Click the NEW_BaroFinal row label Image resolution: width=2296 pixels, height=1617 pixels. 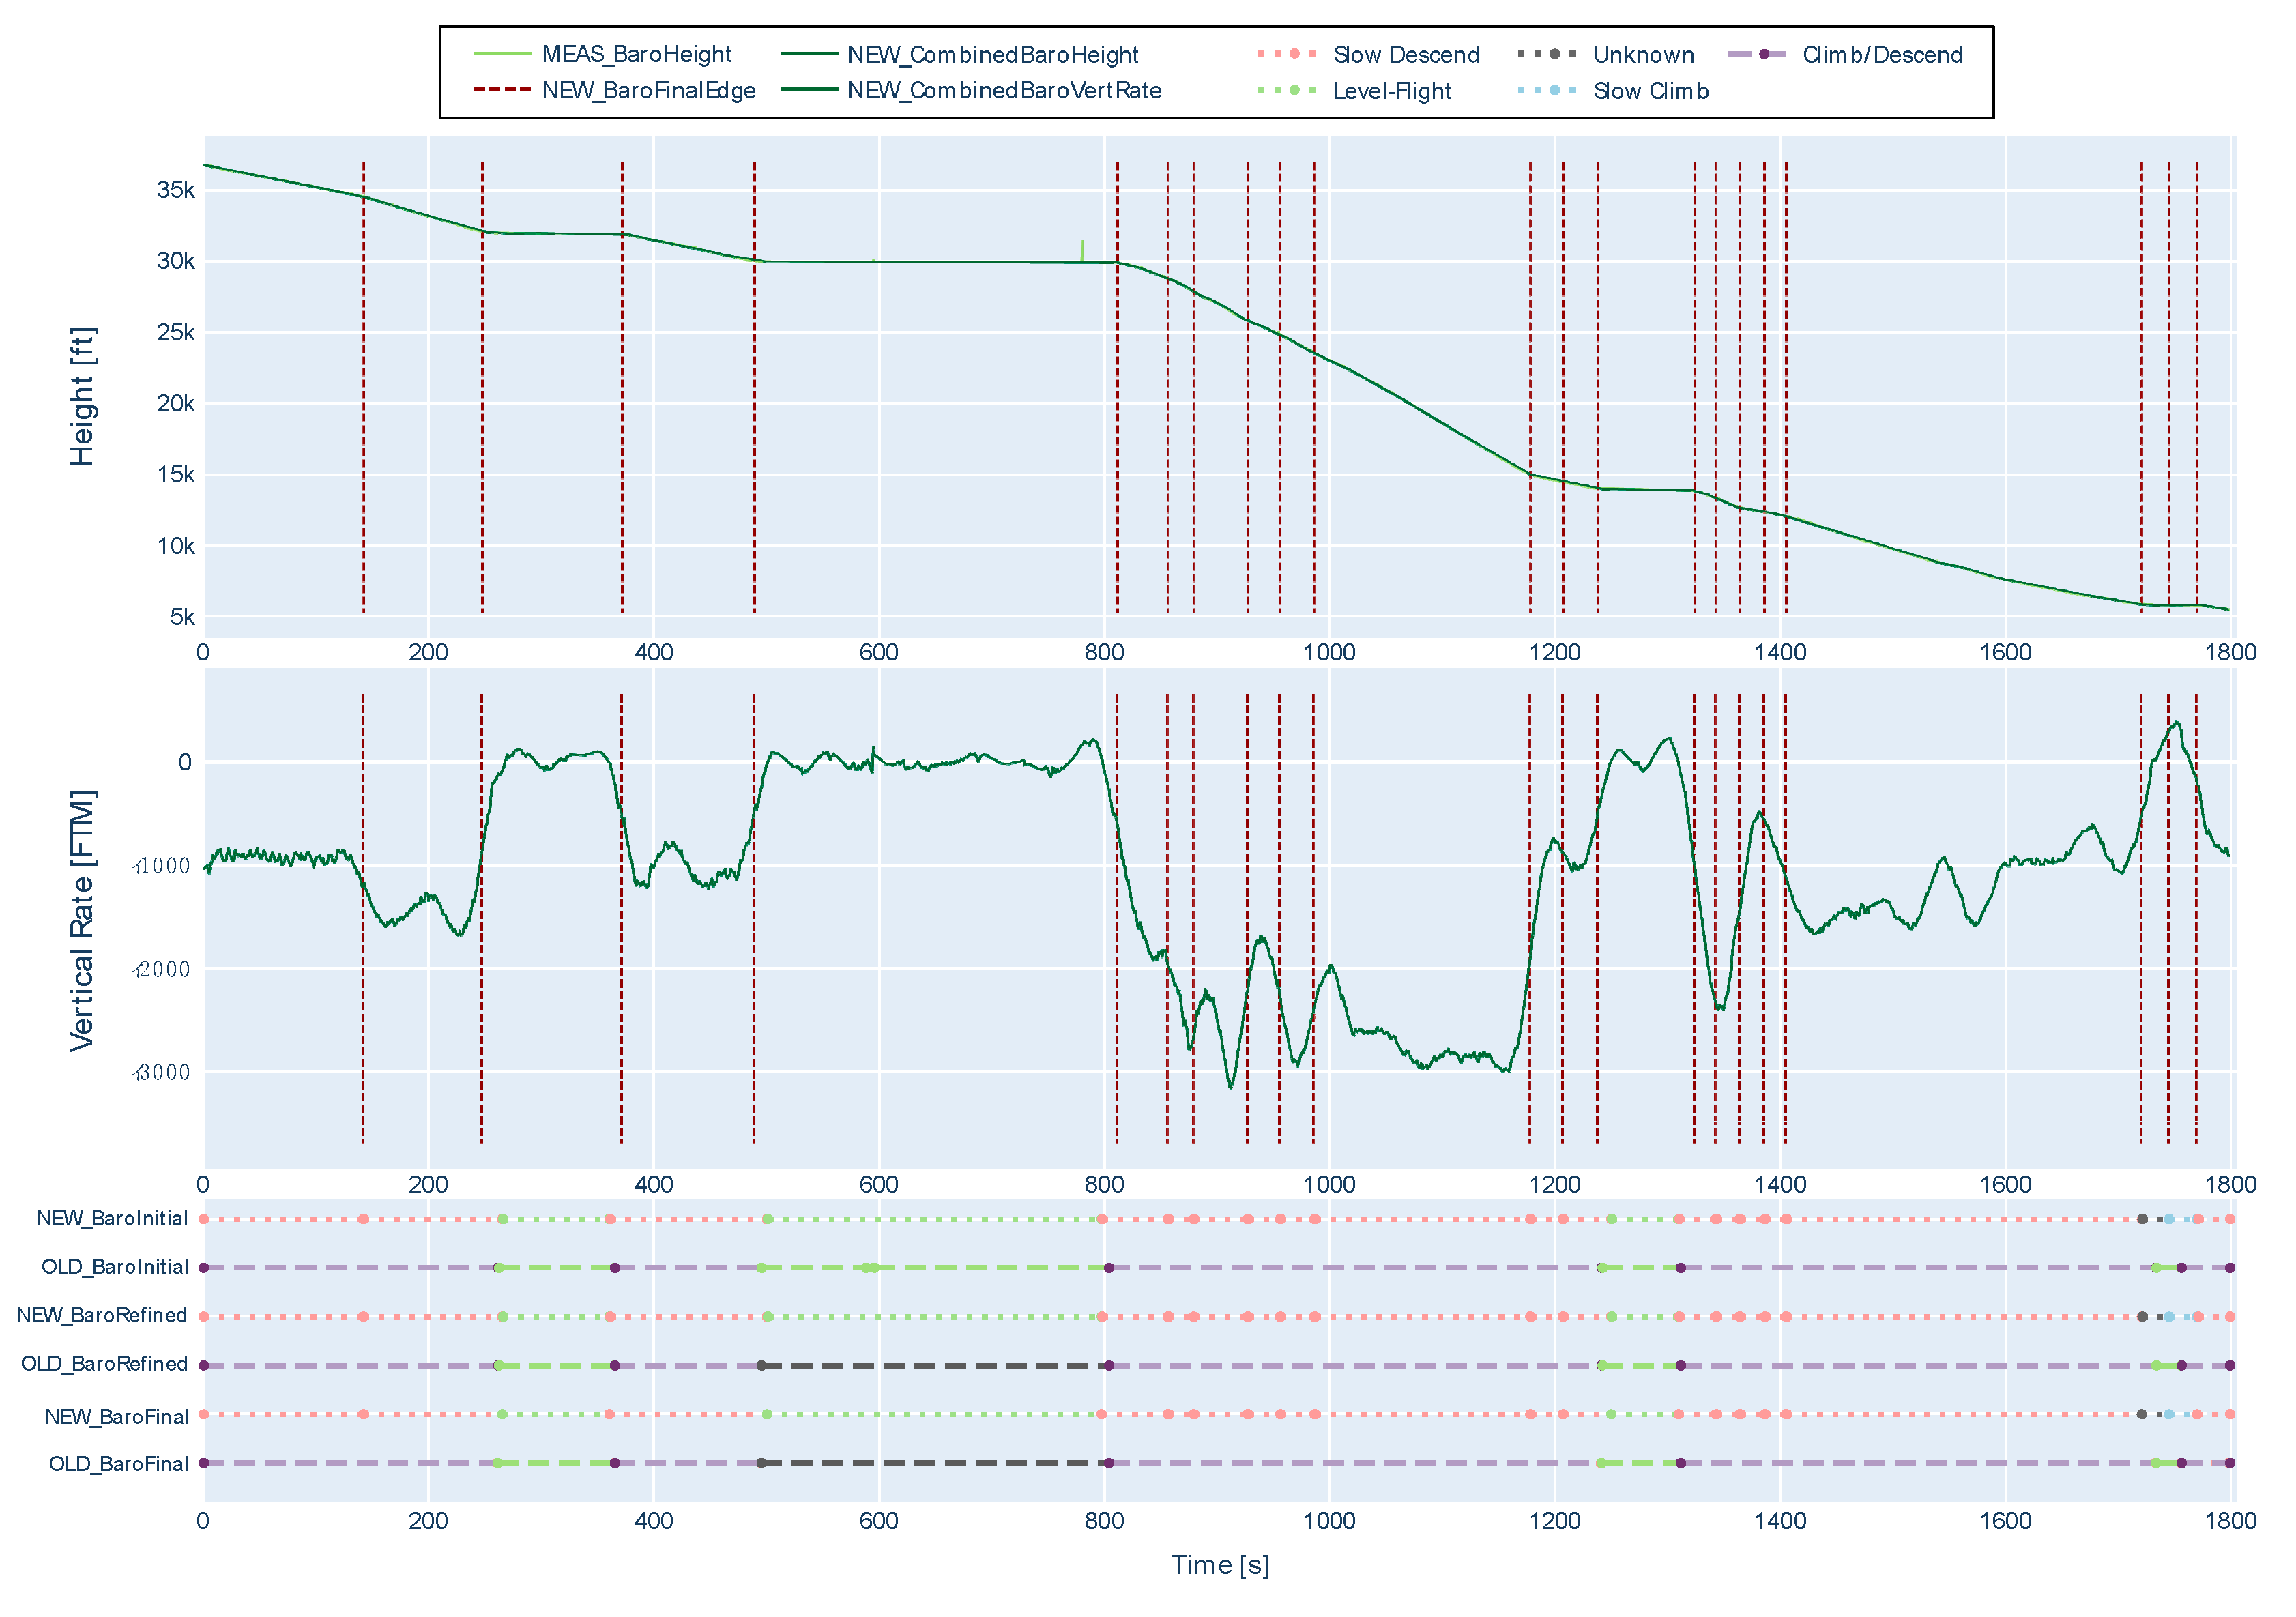116,1416
